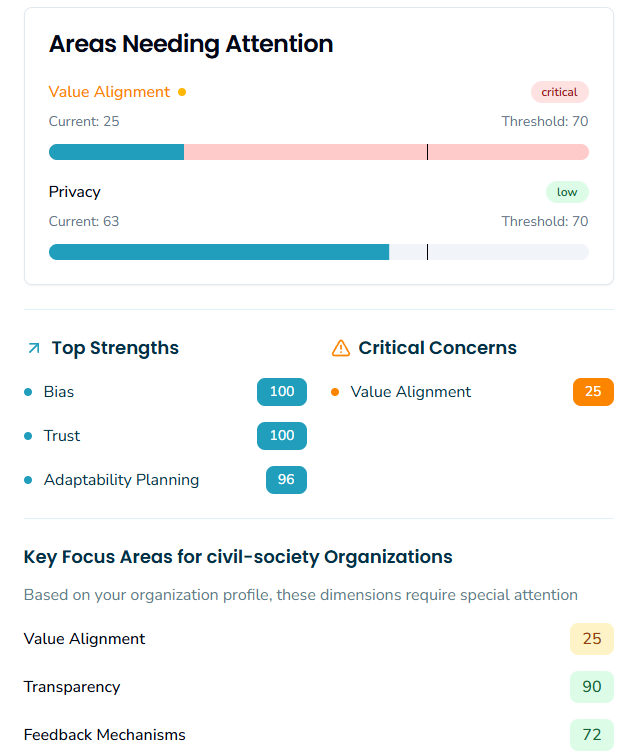Click the orange Value Alignment concern bullet
Screen dimensions: 636x754
coord(335,392)
